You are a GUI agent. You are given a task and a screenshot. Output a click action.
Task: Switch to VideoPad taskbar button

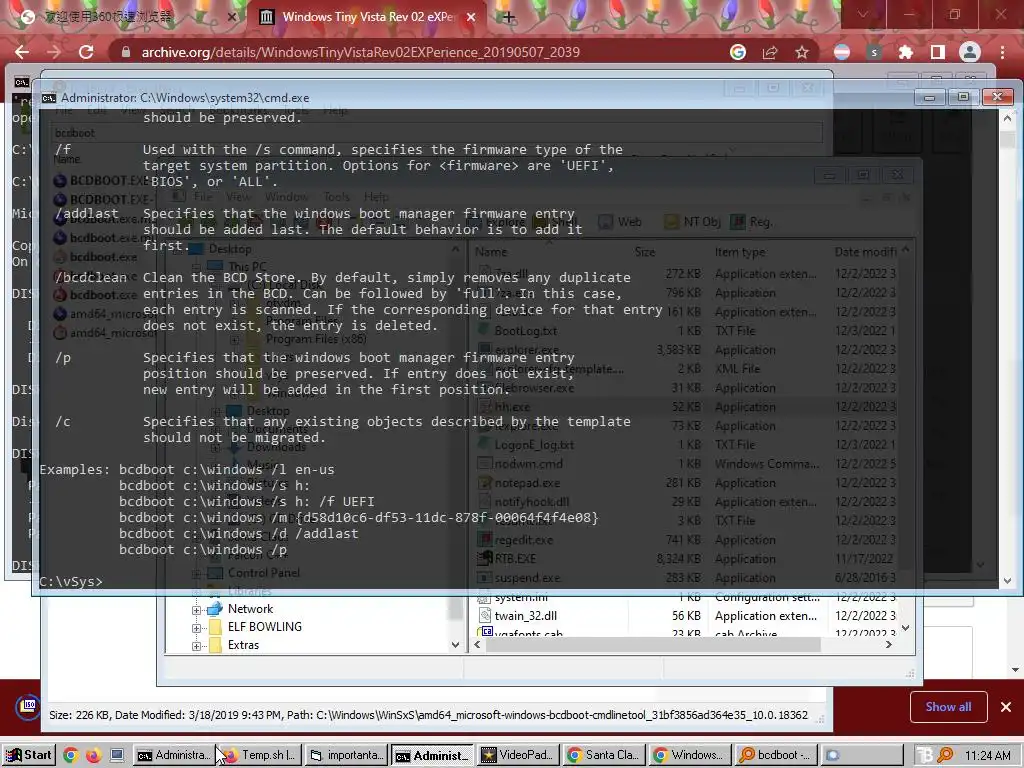coord(518,756)
